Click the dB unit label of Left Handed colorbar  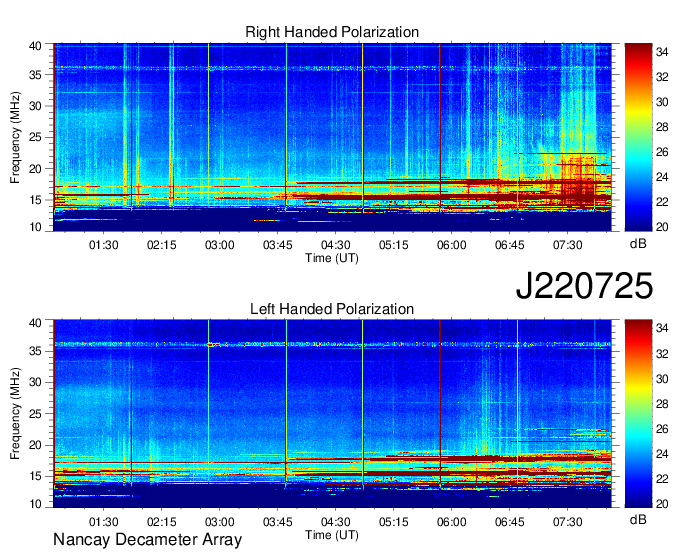(x=638, y=520)
